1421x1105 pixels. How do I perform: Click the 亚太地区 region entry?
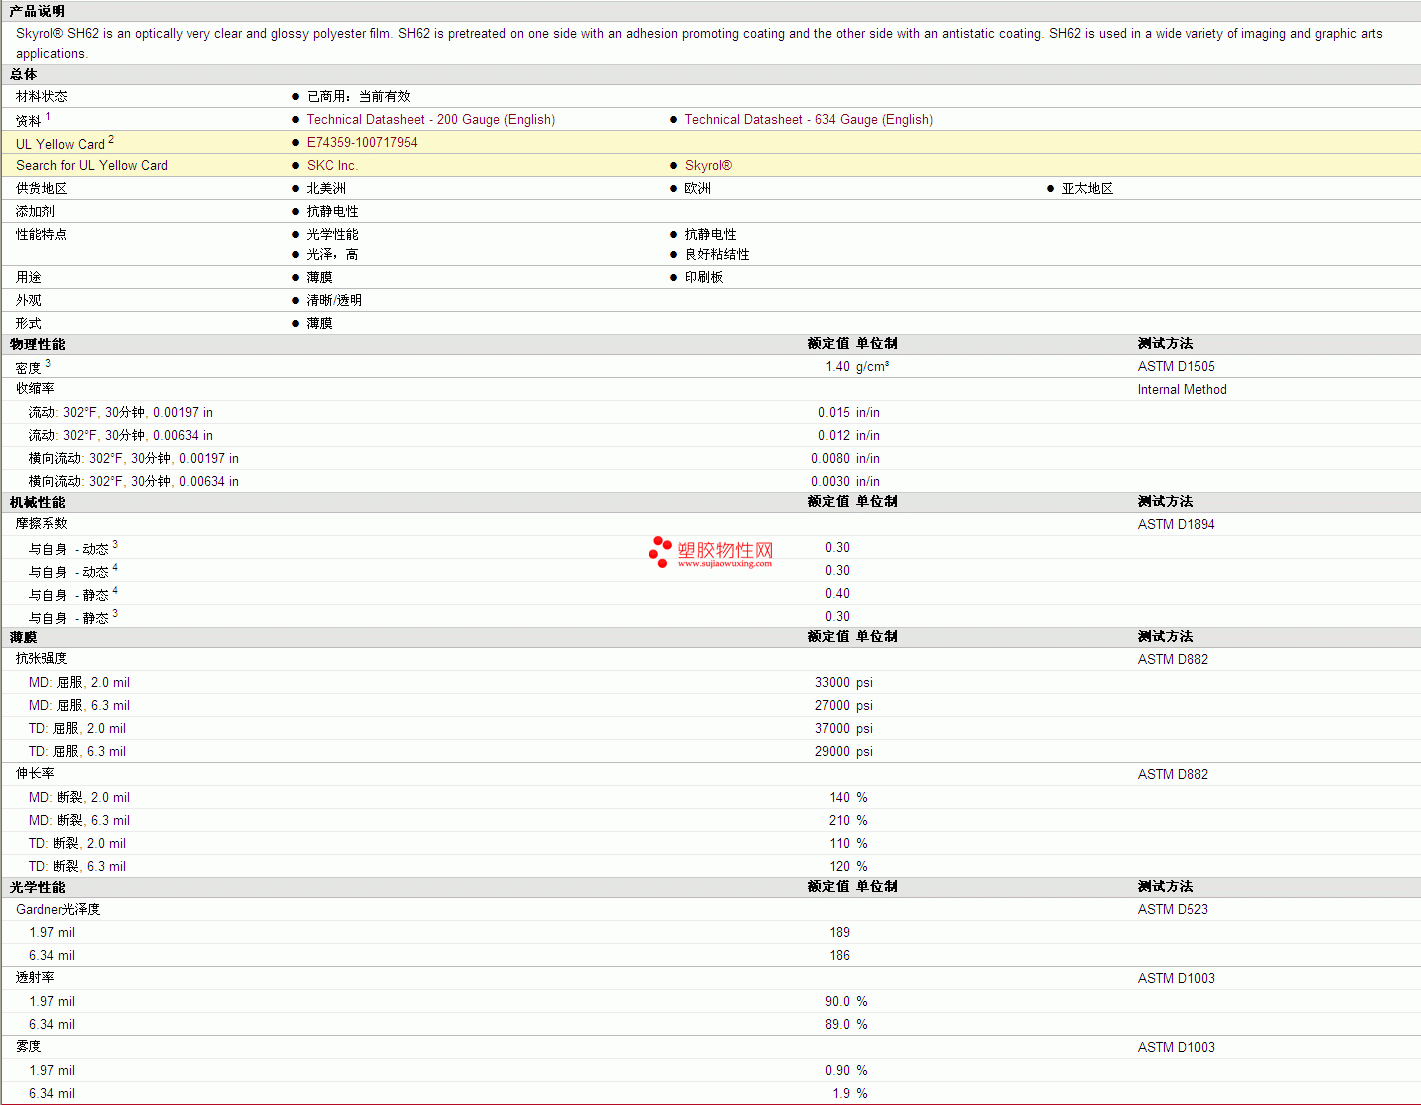(x=1087, y=188)
